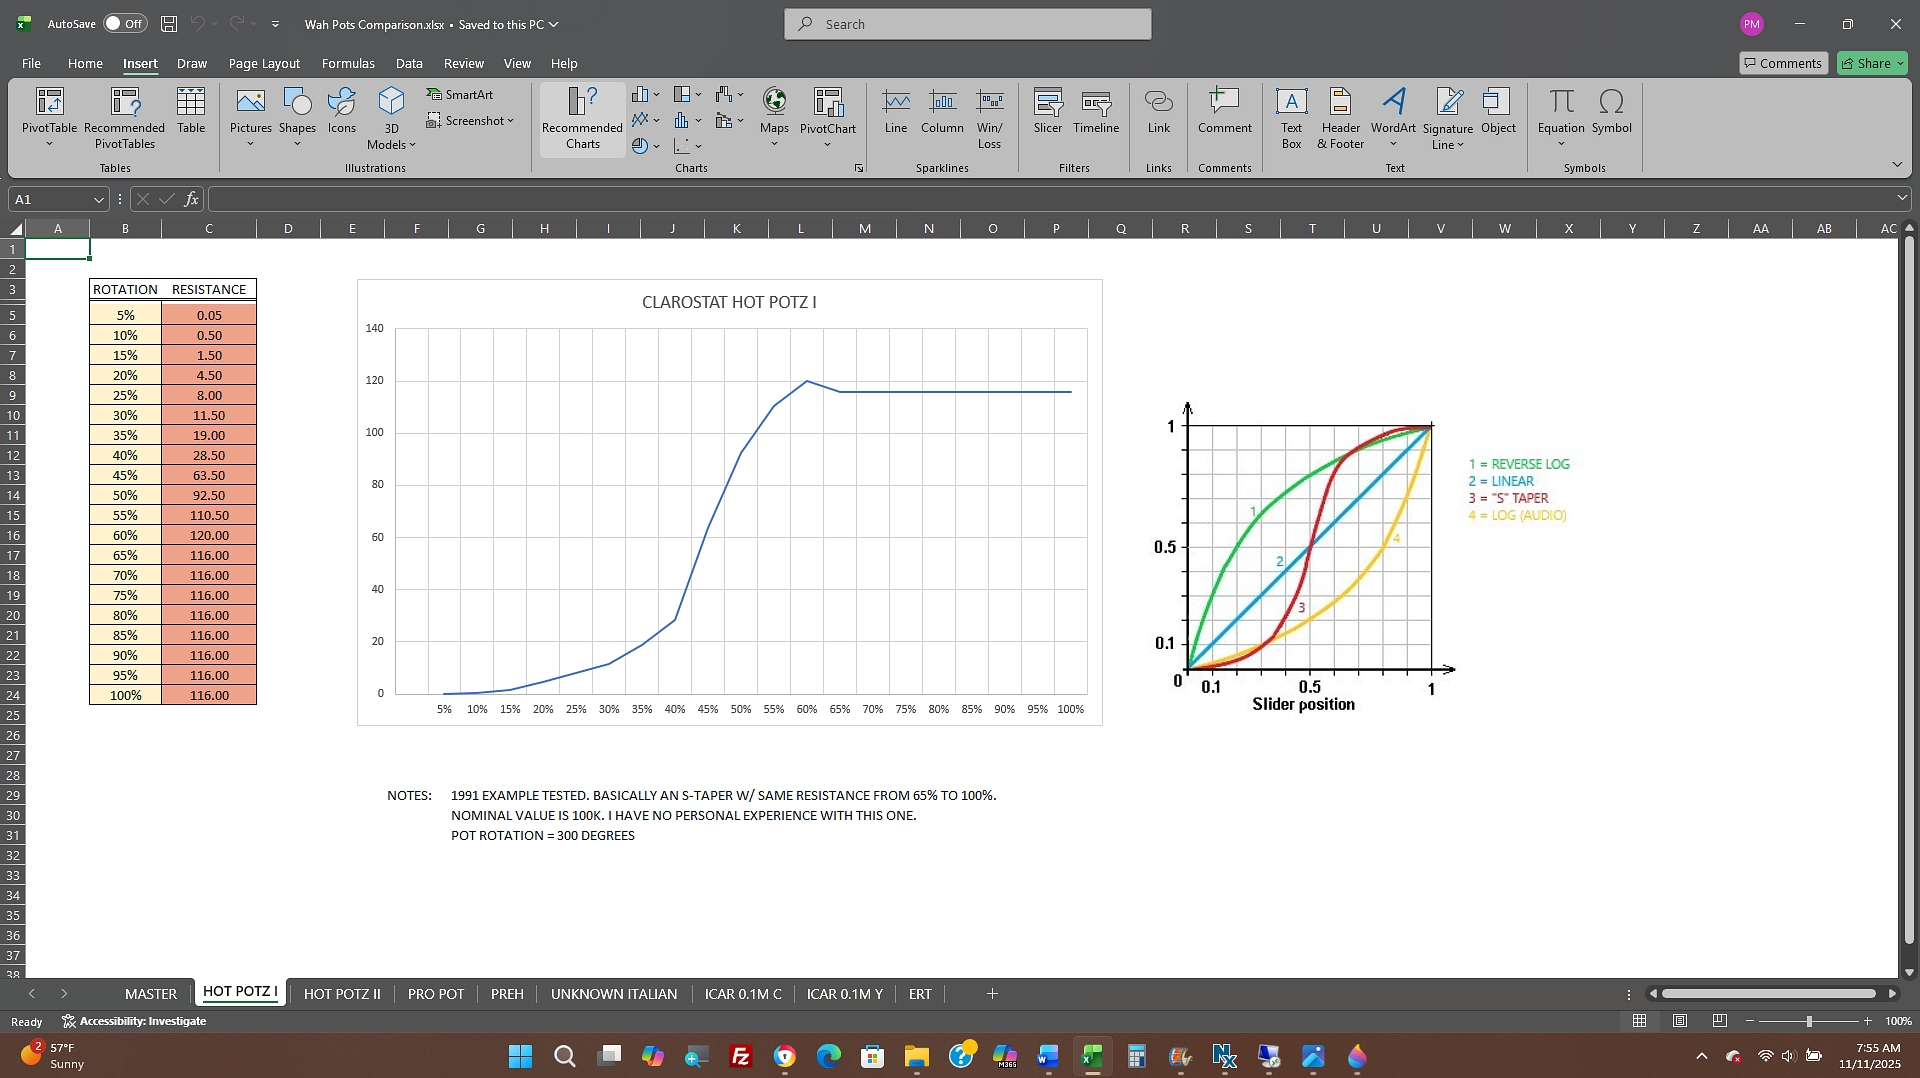Image resolution: width=1920 pixels, height=1078 pixels.
Task: Open the Comments pane button
Action: click(1782, 63)
